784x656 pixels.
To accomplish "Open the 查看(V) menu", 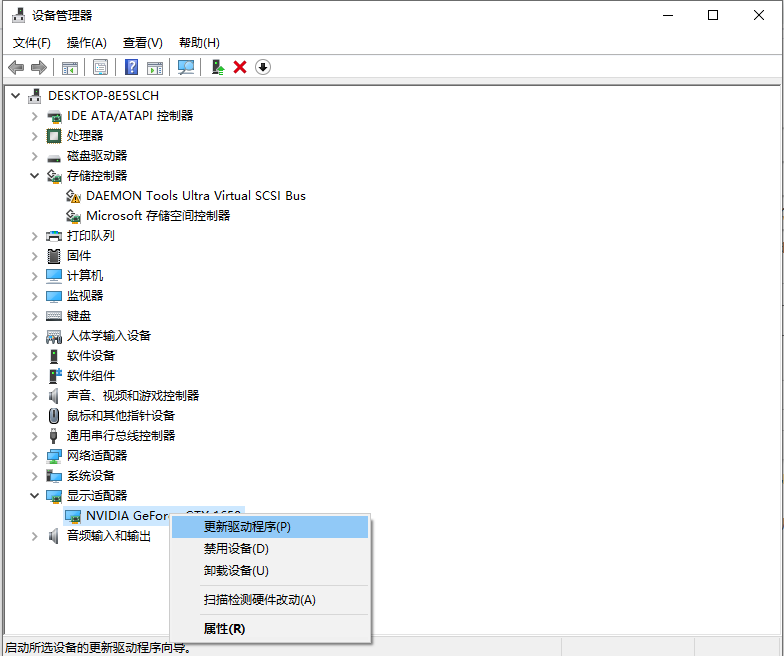I will coord(142,43).
